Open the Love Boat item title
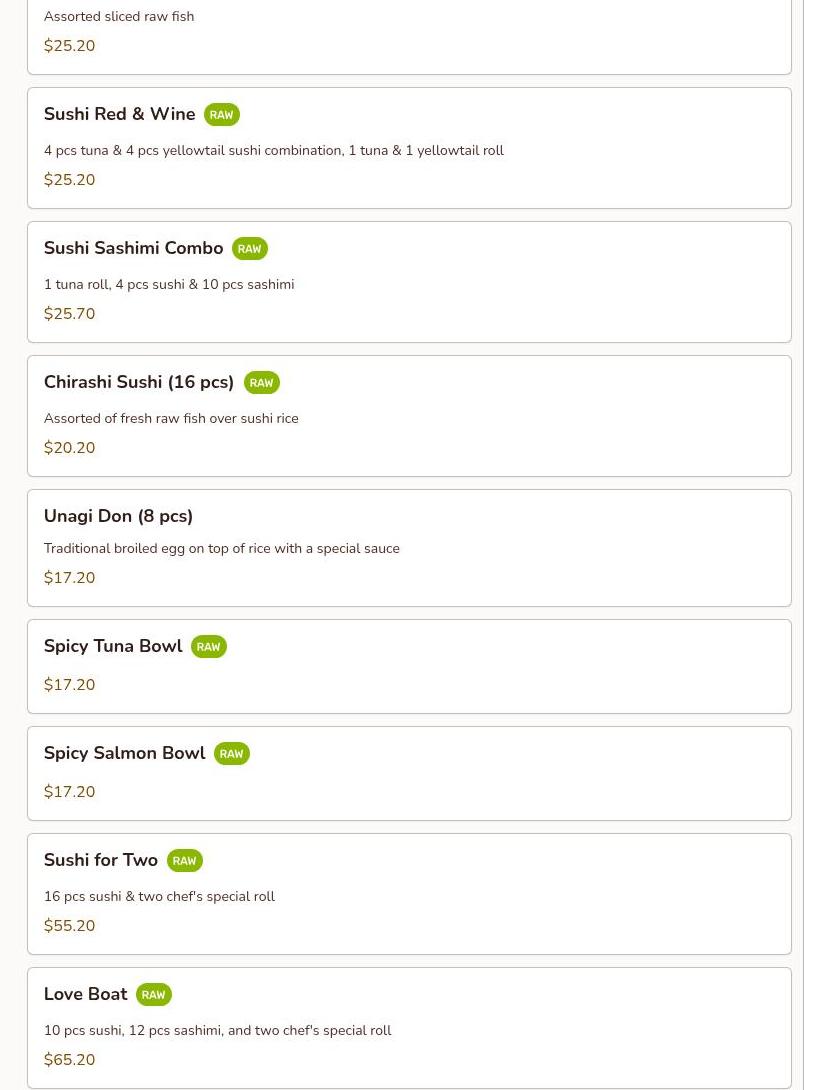The width and height of the screenshot is (824, 1090). click(x=85, y=994)
